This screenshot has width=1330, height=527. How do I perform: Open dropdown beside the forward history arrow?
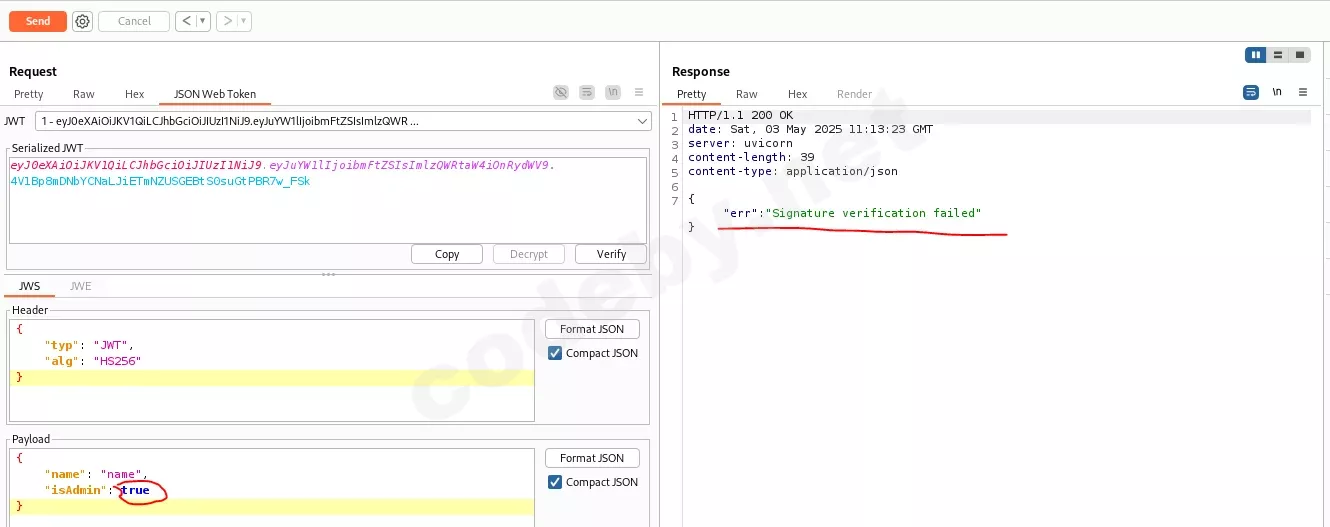point(245,21)
